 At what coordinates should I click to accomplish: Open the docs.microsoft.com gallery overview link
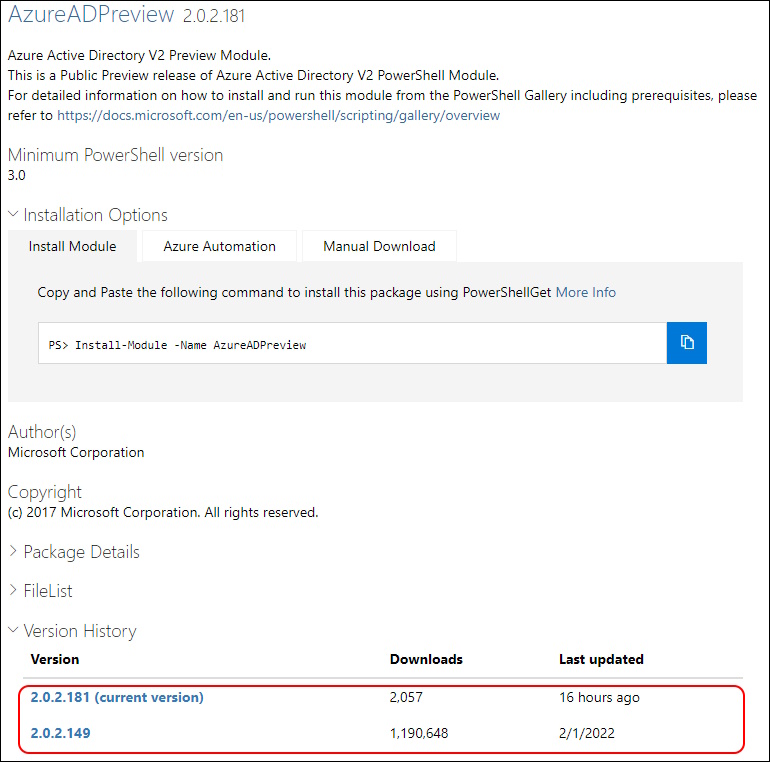click(x=278, y=115)
